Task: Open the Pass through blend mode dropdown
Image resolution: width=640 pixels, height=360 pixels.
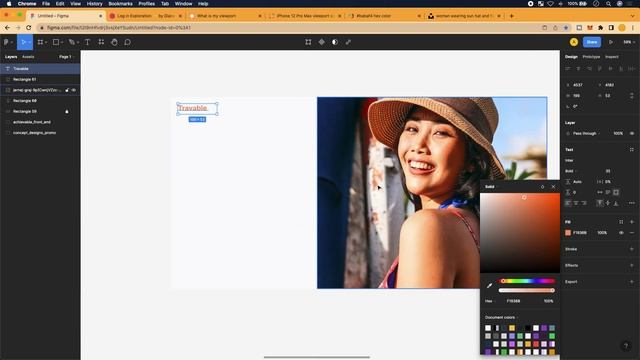Action: click(x=587, y=133)
